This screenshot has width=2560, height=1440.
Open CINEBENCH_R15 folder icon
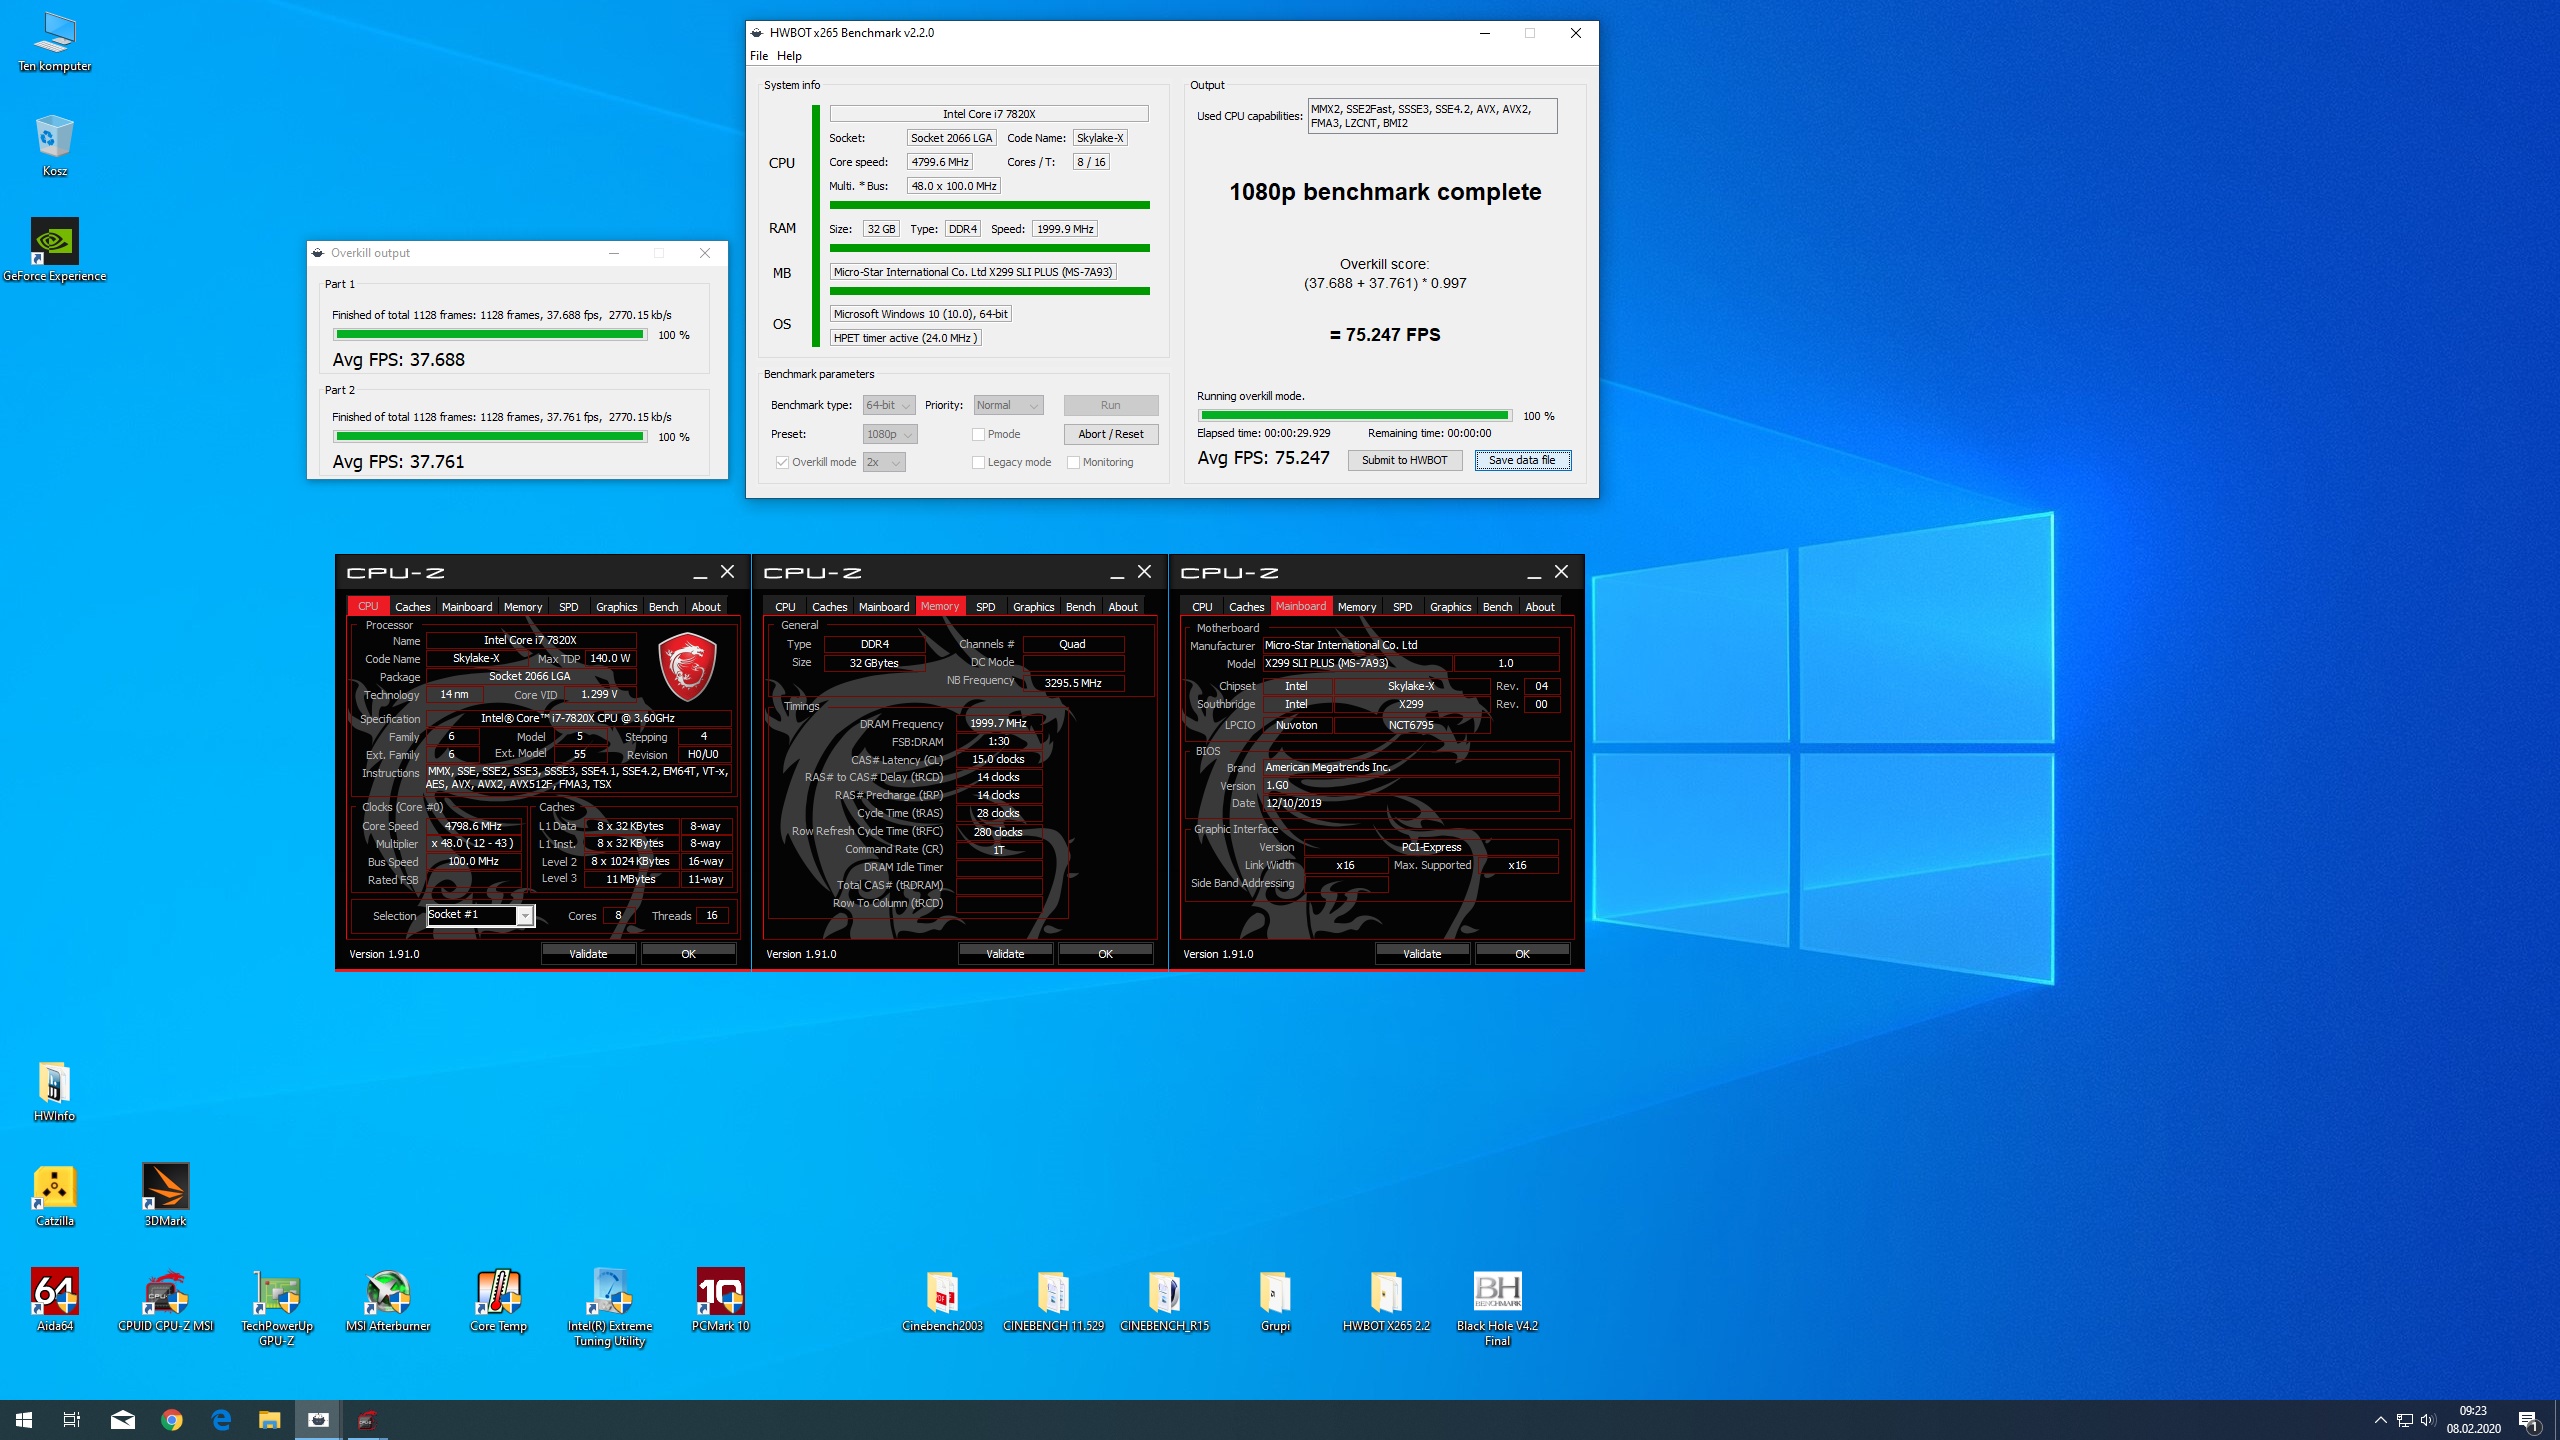[1164, 1300]
